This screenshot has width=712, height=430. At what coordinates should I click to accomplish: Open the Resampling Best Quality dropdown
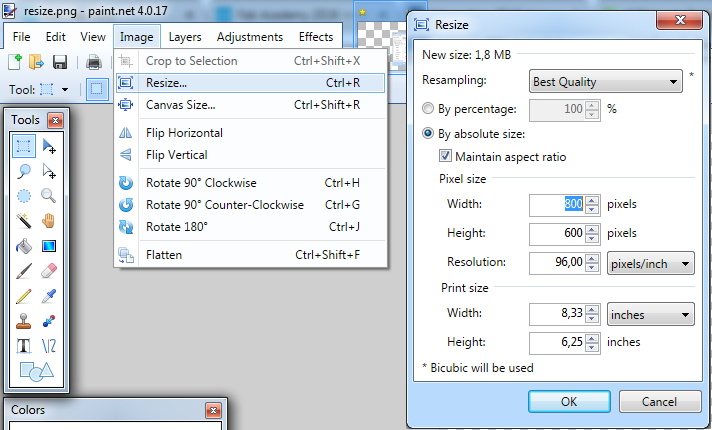606,82
